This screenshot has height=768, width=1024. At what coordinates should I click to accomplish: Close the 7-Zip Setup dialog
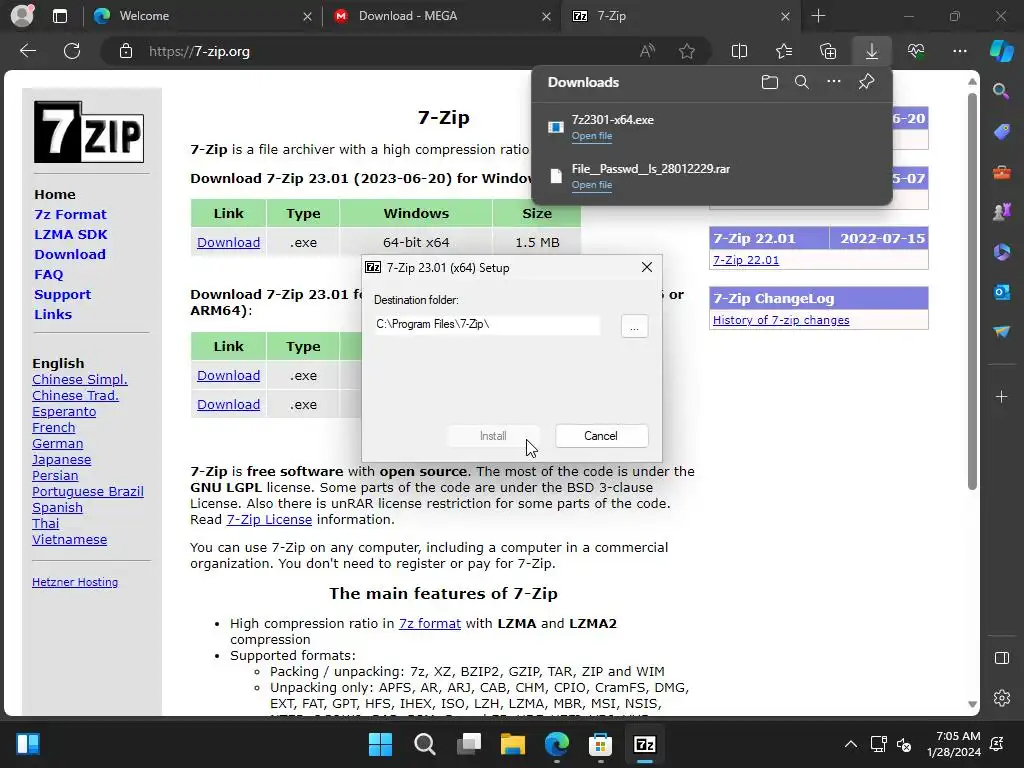pos(647,267)
